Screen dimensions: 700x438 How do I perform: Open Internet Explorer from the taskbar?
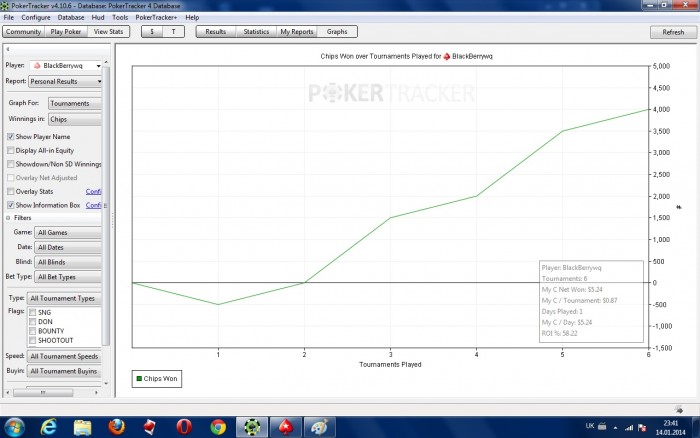point(48,427)
